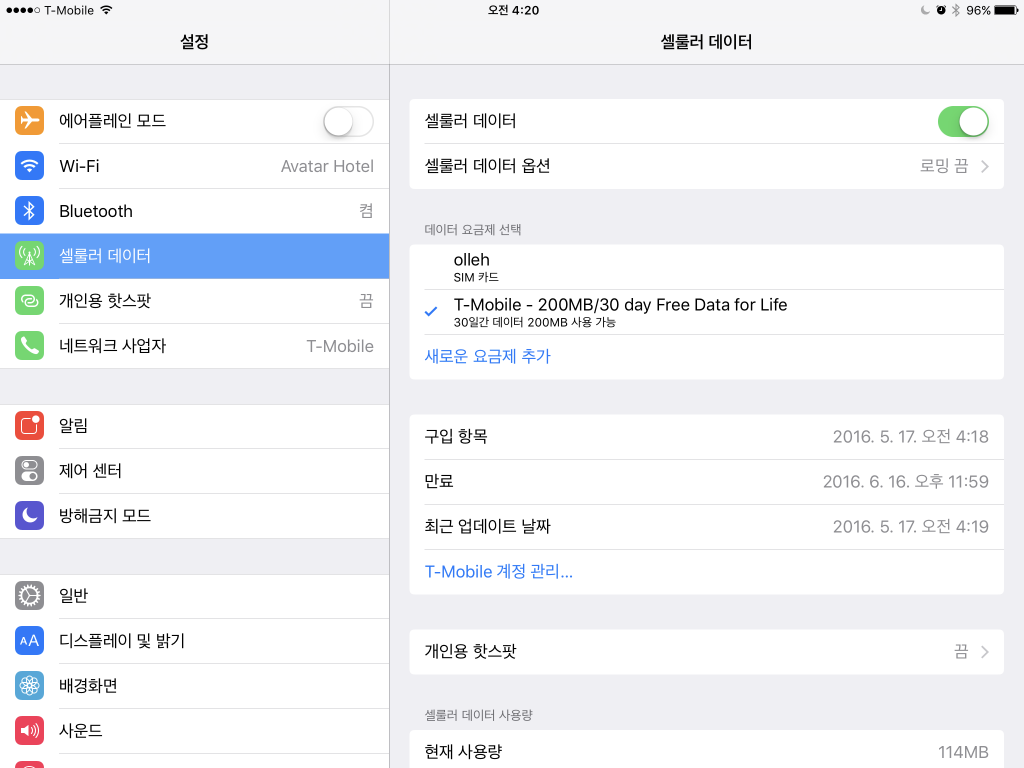Tap 새로운 요금제 추가 link
The image size is (1024, 768).
(487, 357)
